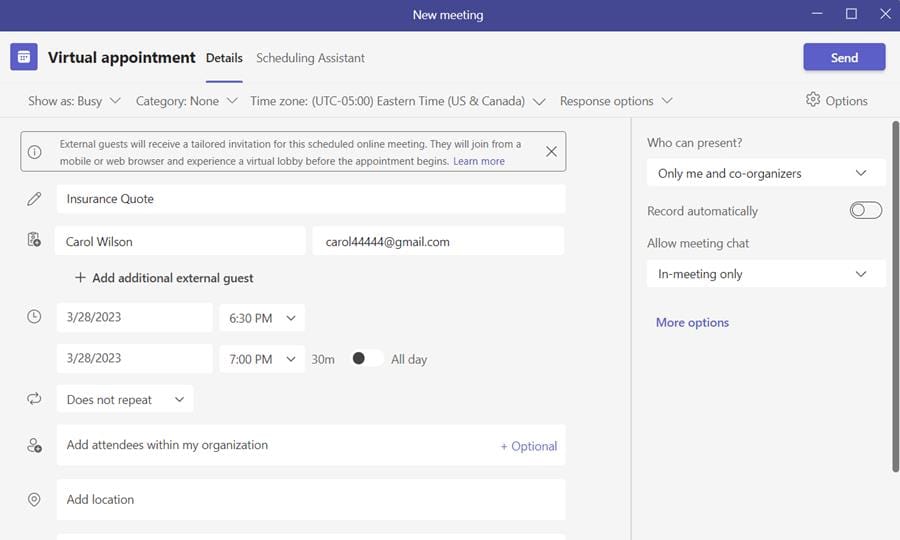Switch to the Scheduling Assistant tab
This screenshot has width=900, height=540.
point(310,58)
